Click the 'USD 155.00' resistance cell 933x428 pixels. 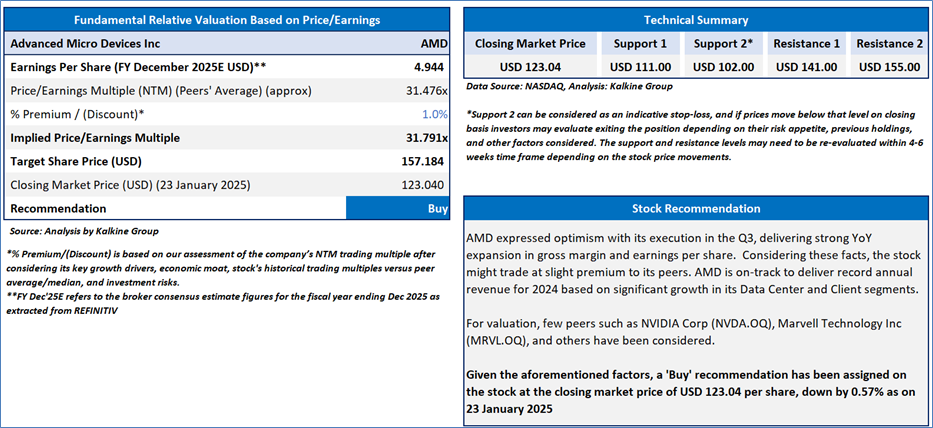[x=889, y=67]
